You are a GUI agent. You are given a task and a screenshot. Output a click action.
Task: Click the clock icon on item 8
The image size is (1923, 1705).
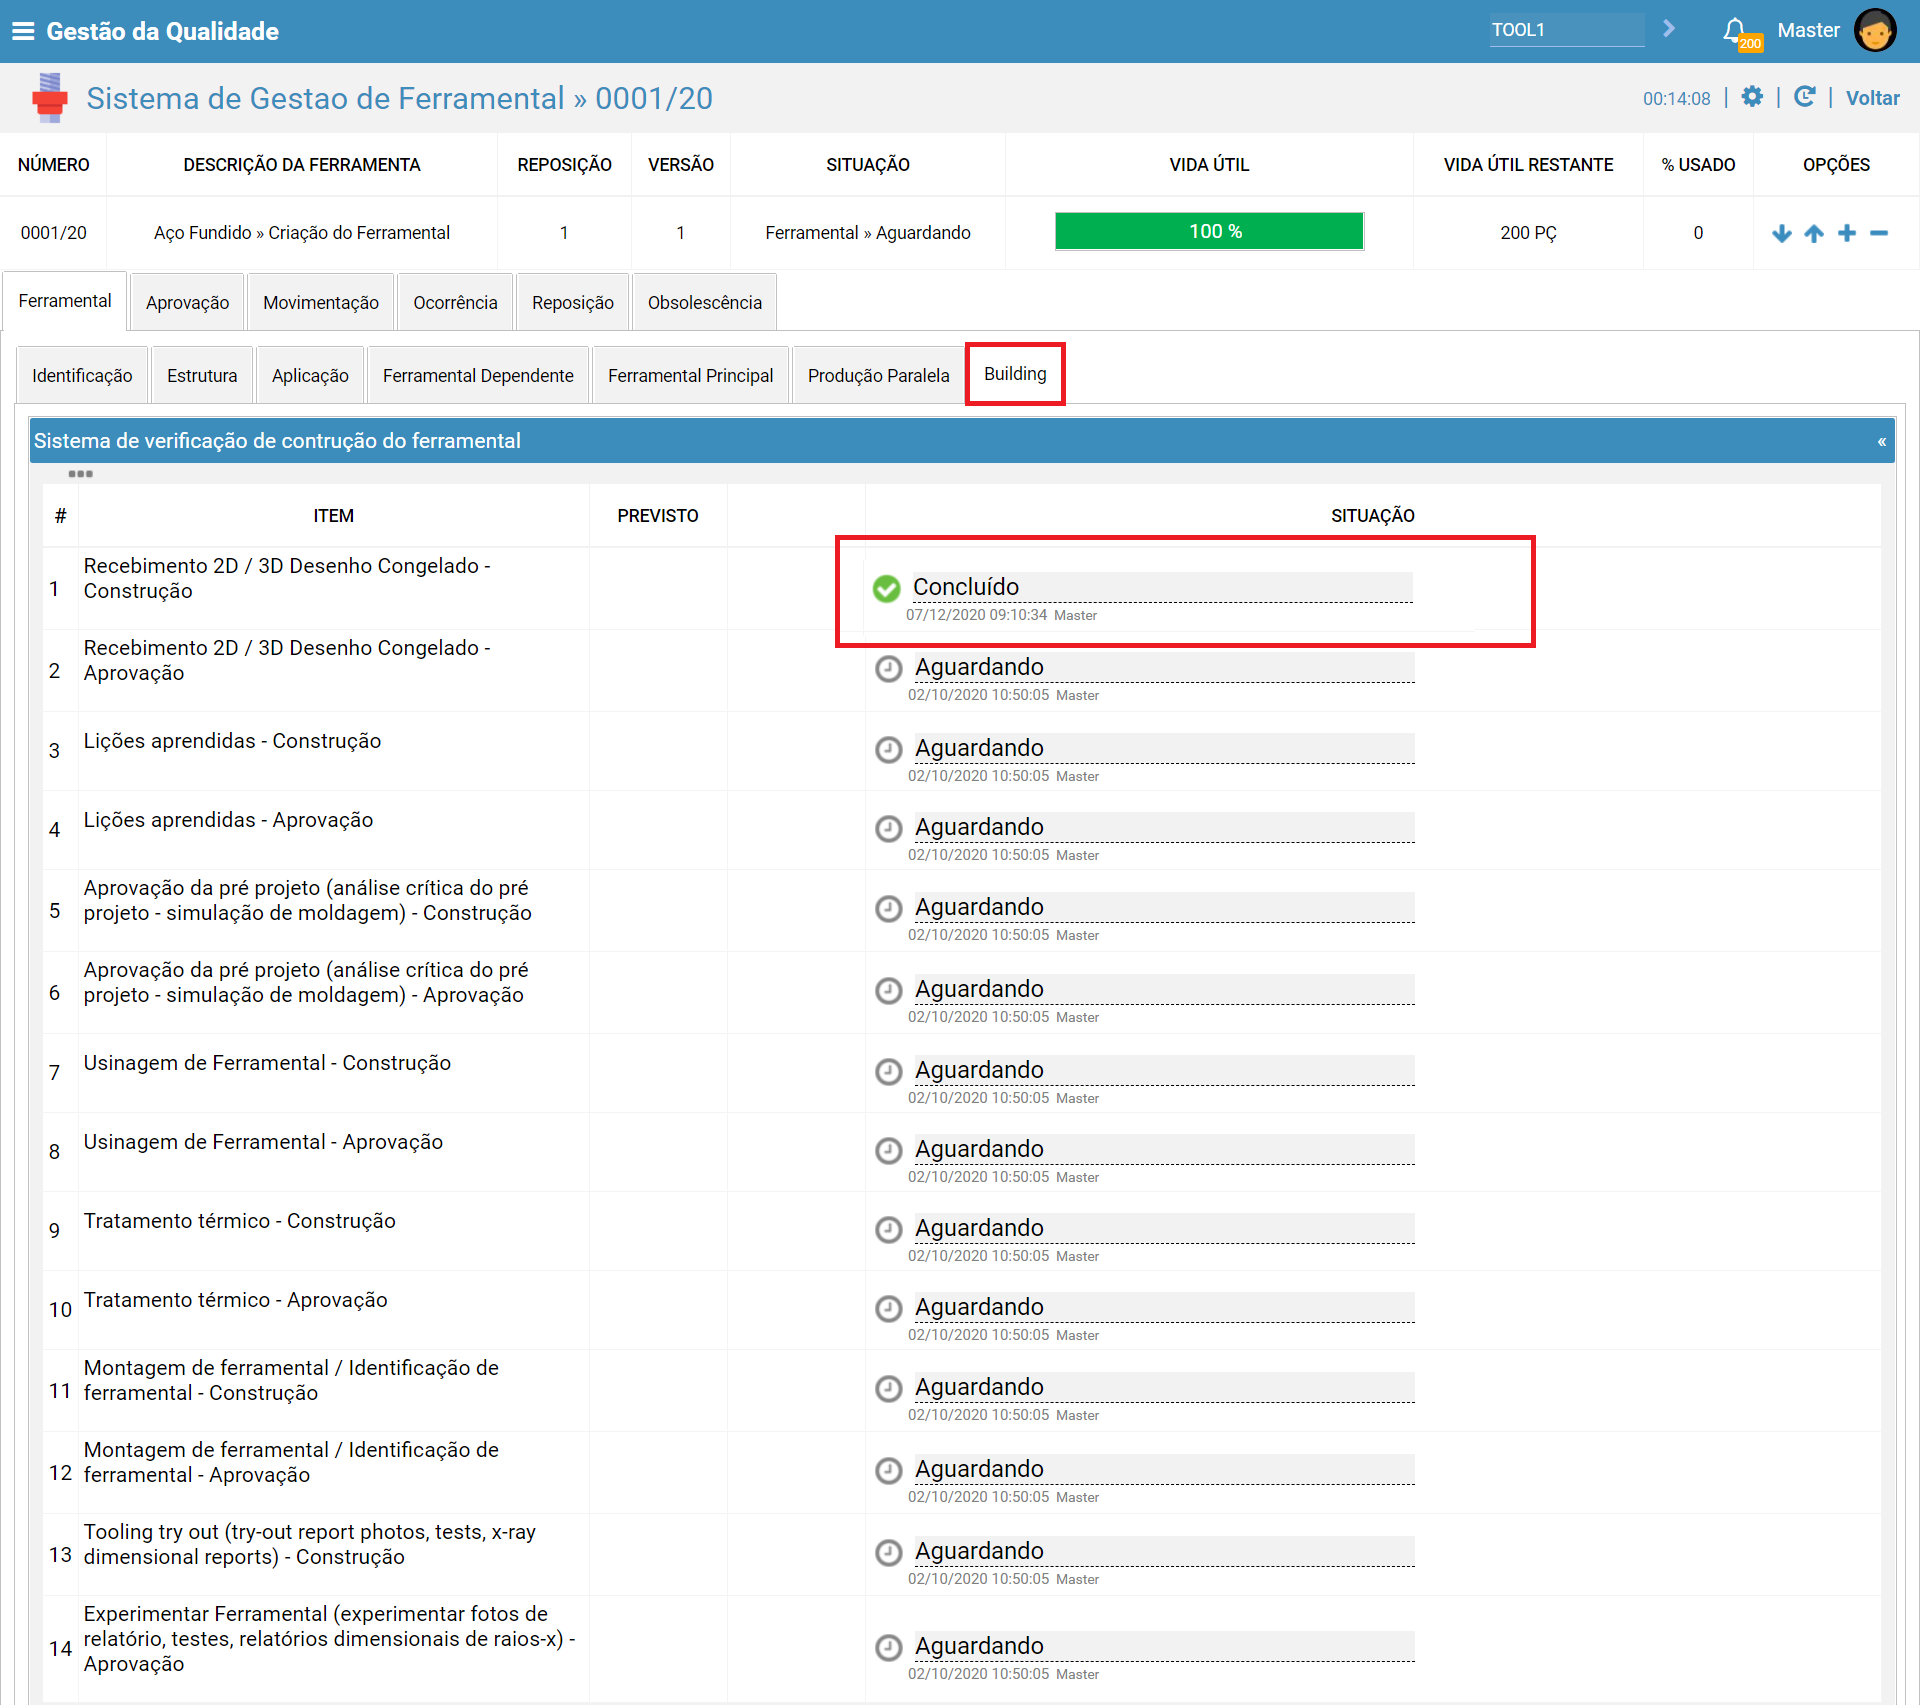tap(890, 1151)
